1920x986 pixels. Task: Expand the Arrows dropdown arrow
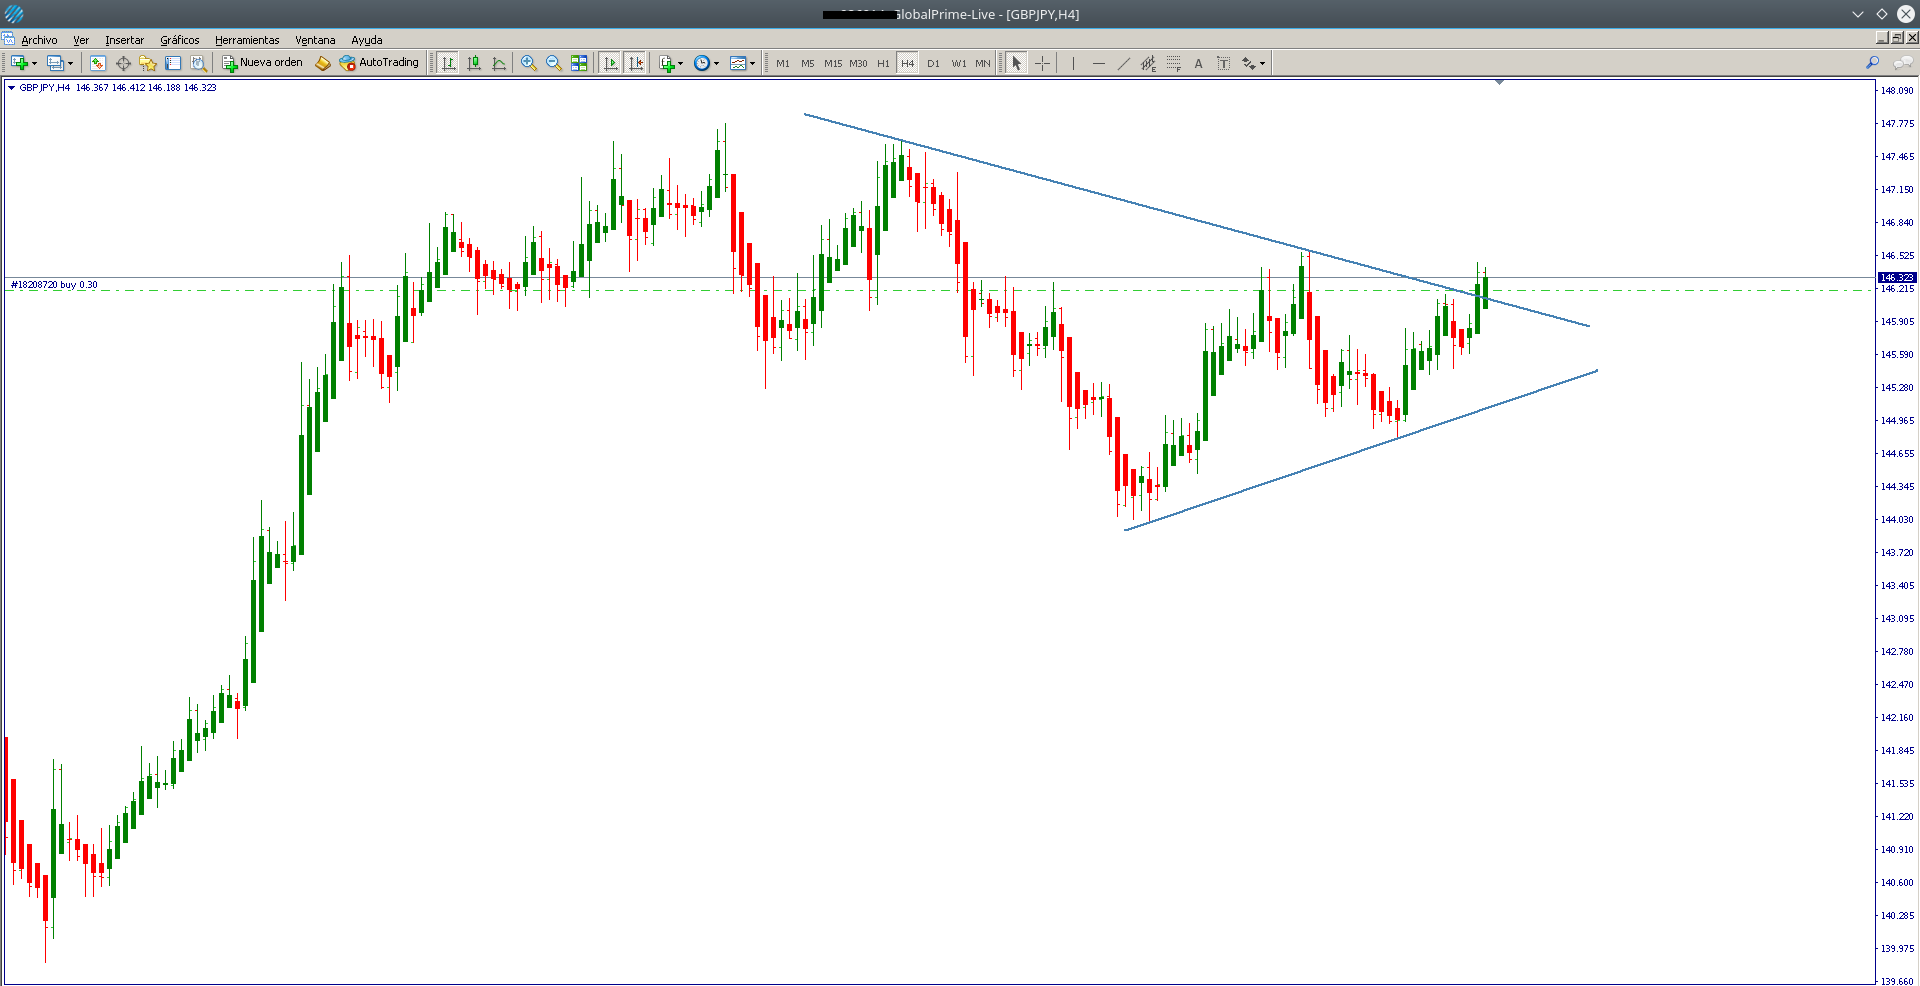[x=1263, y=64]
